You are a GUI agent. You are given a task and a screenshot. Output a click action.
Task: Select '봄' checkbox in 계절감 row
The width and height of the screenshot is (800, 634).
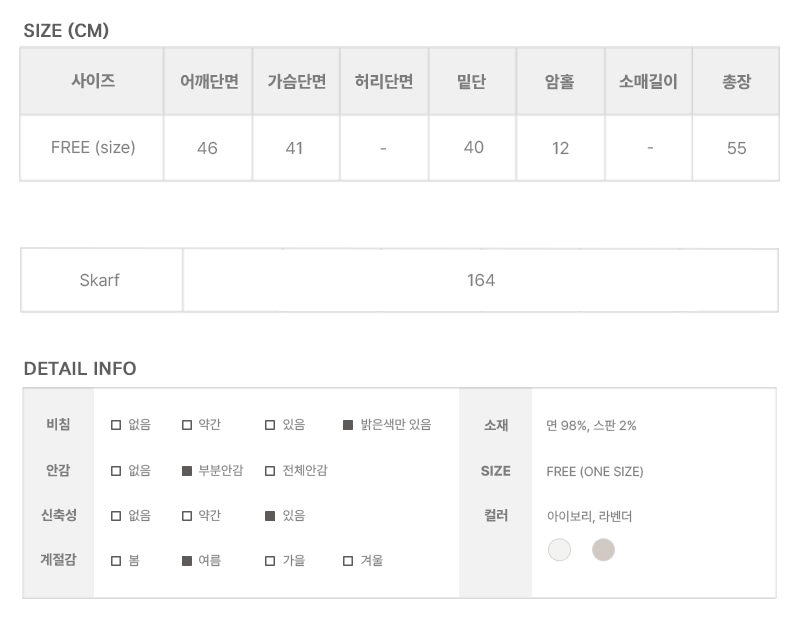coord(116,561)
